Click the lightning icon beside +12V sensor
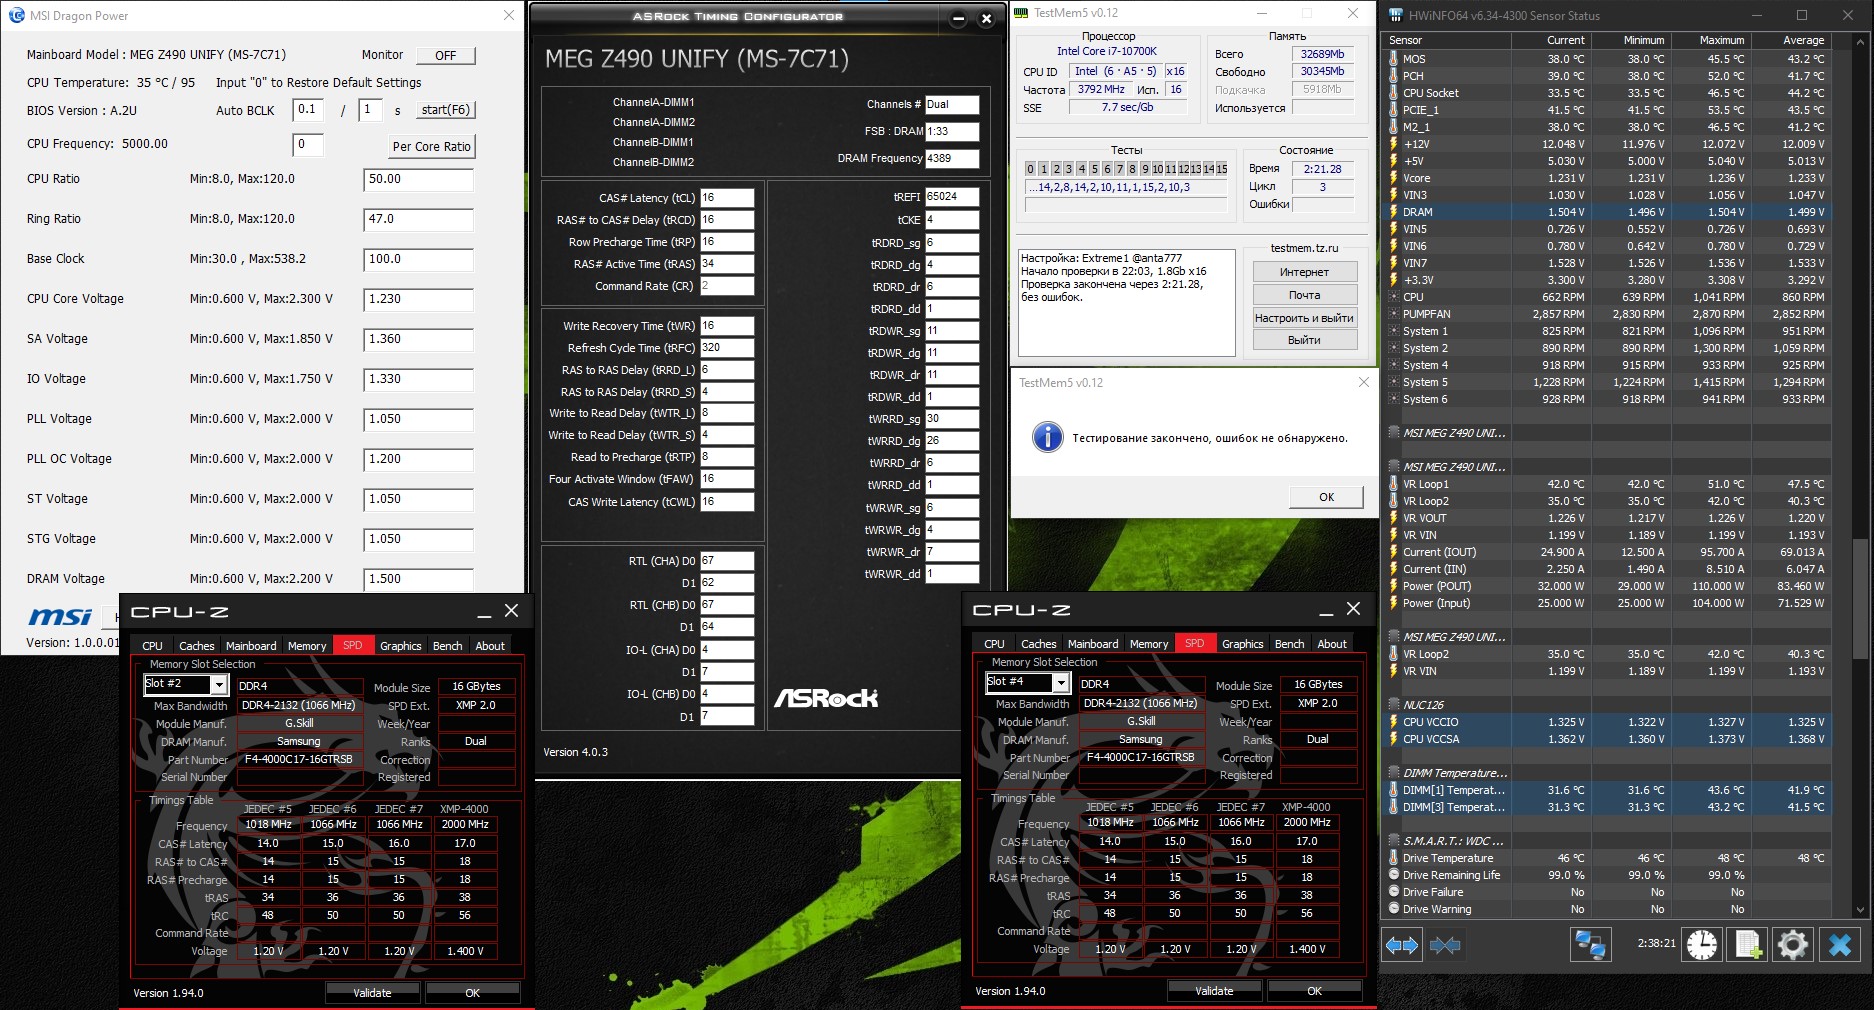Screen dimensions: 1874x1010 tap(1393, 144)
